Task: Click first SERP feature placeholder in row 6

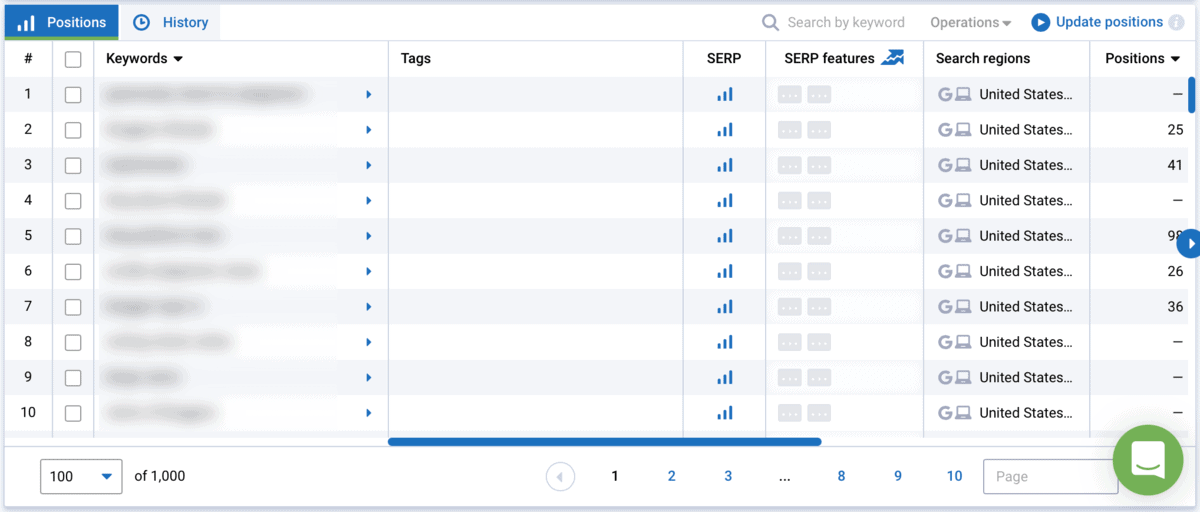Action: pos(790,272)
